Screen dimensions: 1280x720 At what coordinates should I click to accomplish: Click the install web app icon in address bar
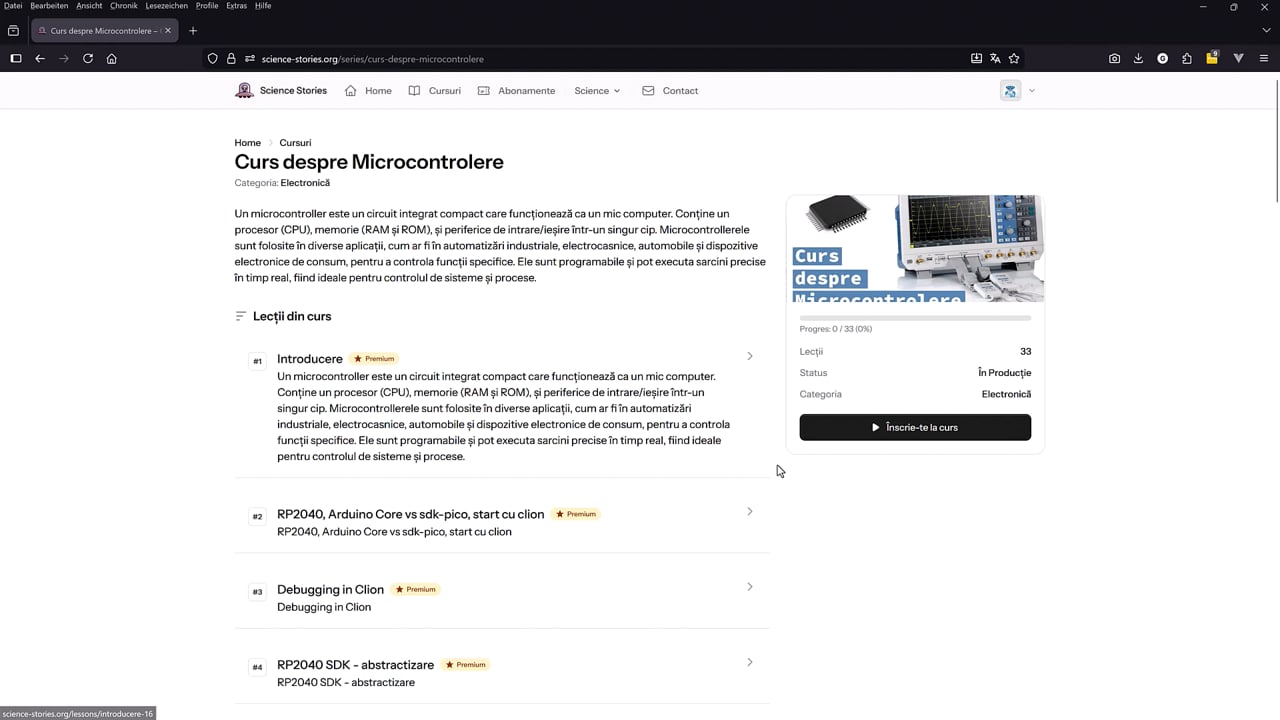pyautogui.click(x=977, y=59)
